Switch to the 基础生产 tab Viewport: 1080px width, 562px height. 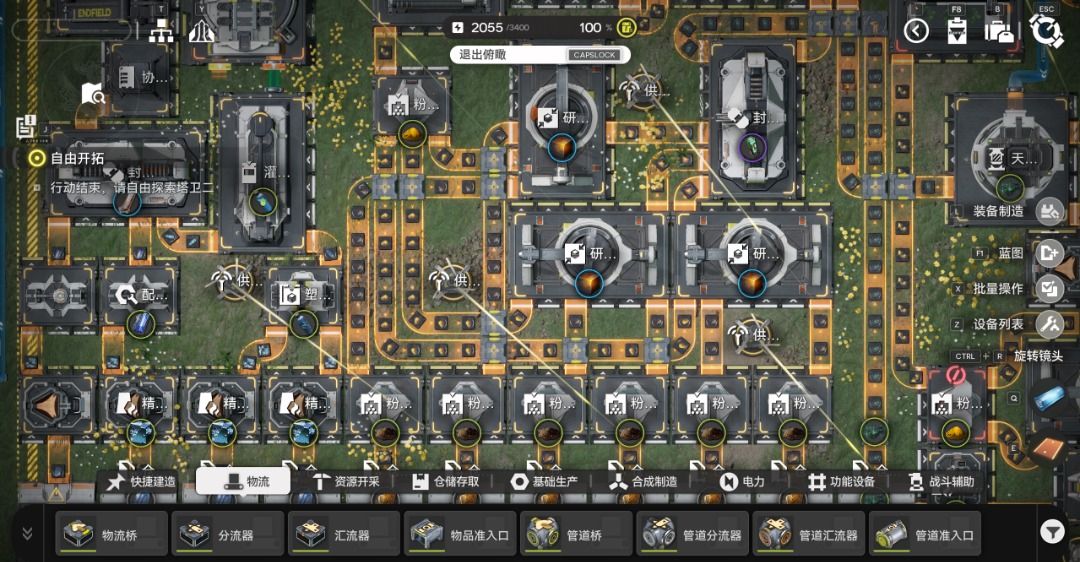pos(545,481)
